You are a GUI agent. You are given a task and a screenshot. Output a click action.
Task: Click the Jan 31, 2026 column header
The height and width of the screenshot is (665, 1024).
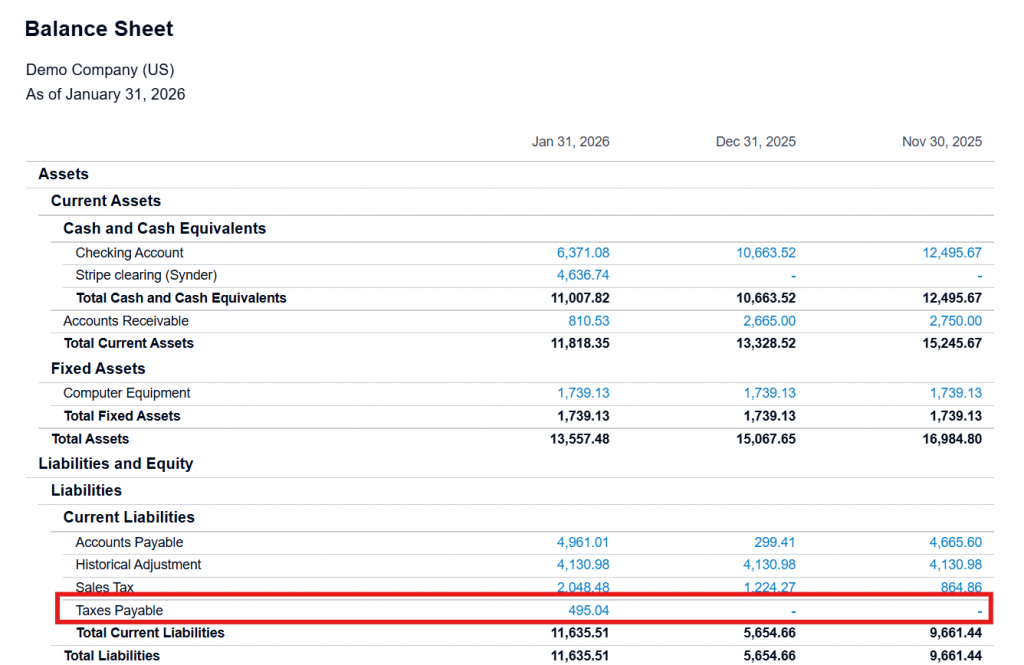coord(570,142)
